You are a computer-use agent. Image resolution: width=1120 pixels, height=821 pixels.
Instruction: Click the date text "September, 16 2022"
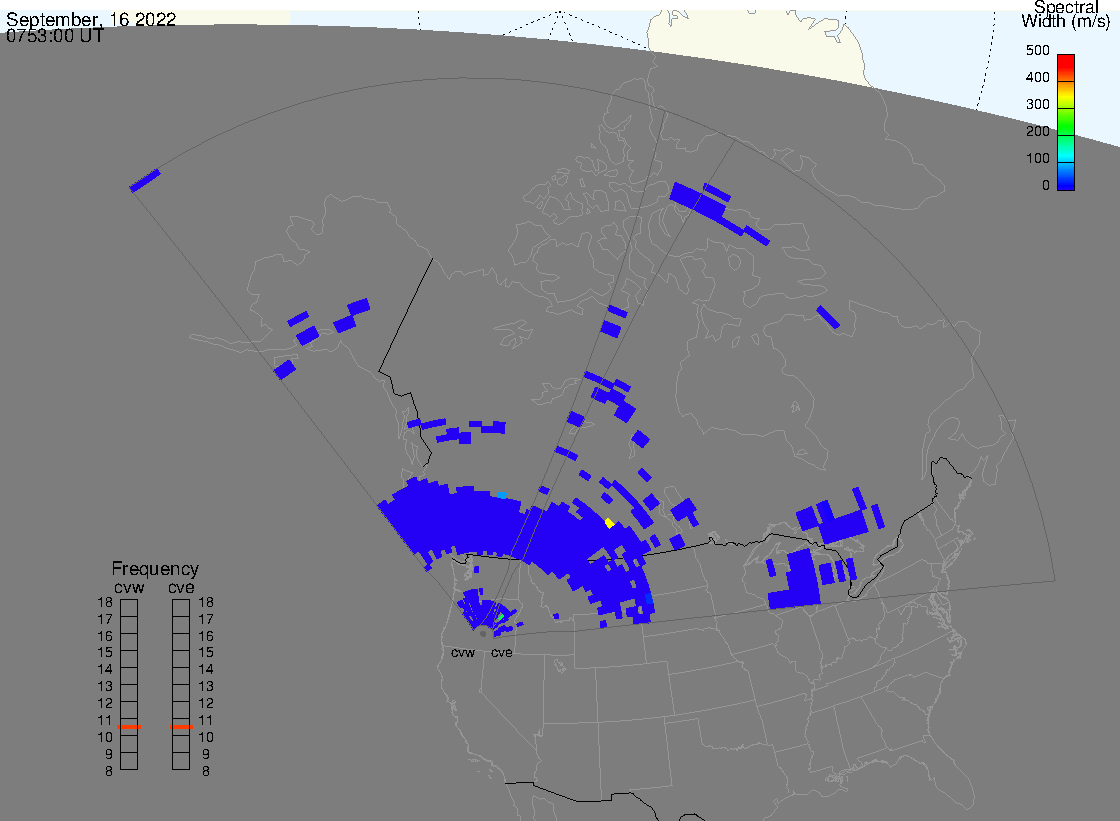pos(91,19)
